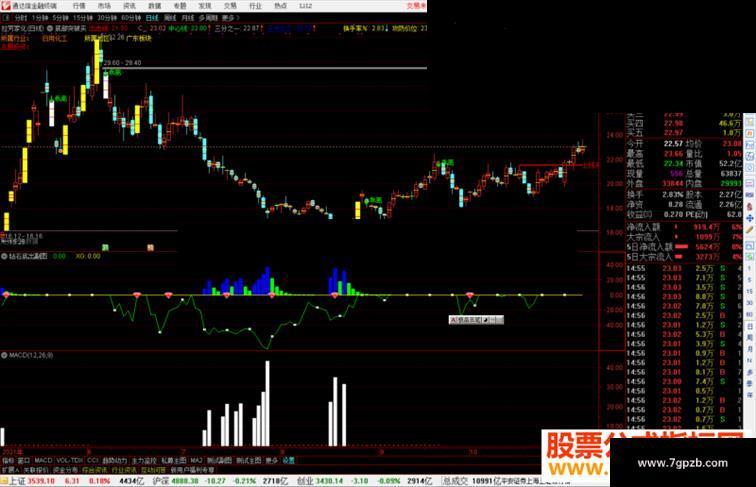Select the 指标 bottom tab
Viewport: 756px width, 487px height.
pyautogui.click(x=8, y=460)
